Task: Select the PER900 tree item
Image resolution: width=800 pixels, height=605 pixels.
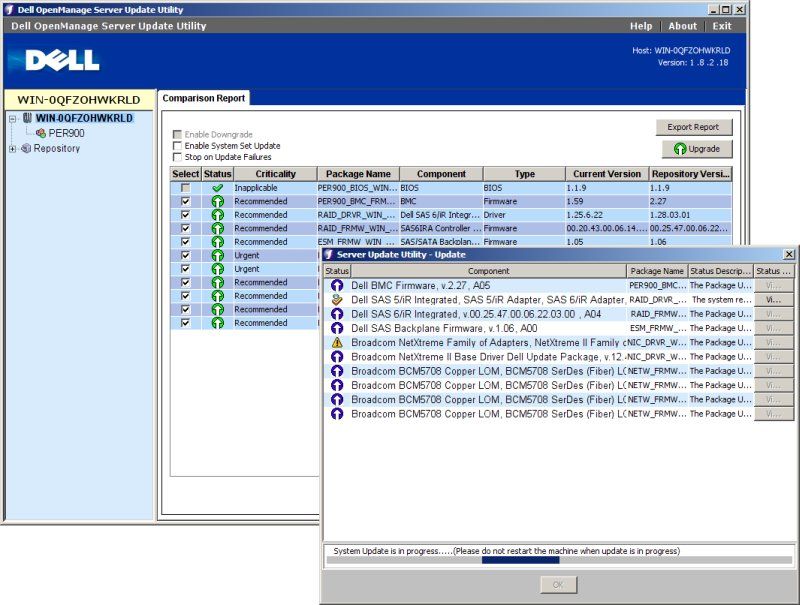Action: point(66,133)
